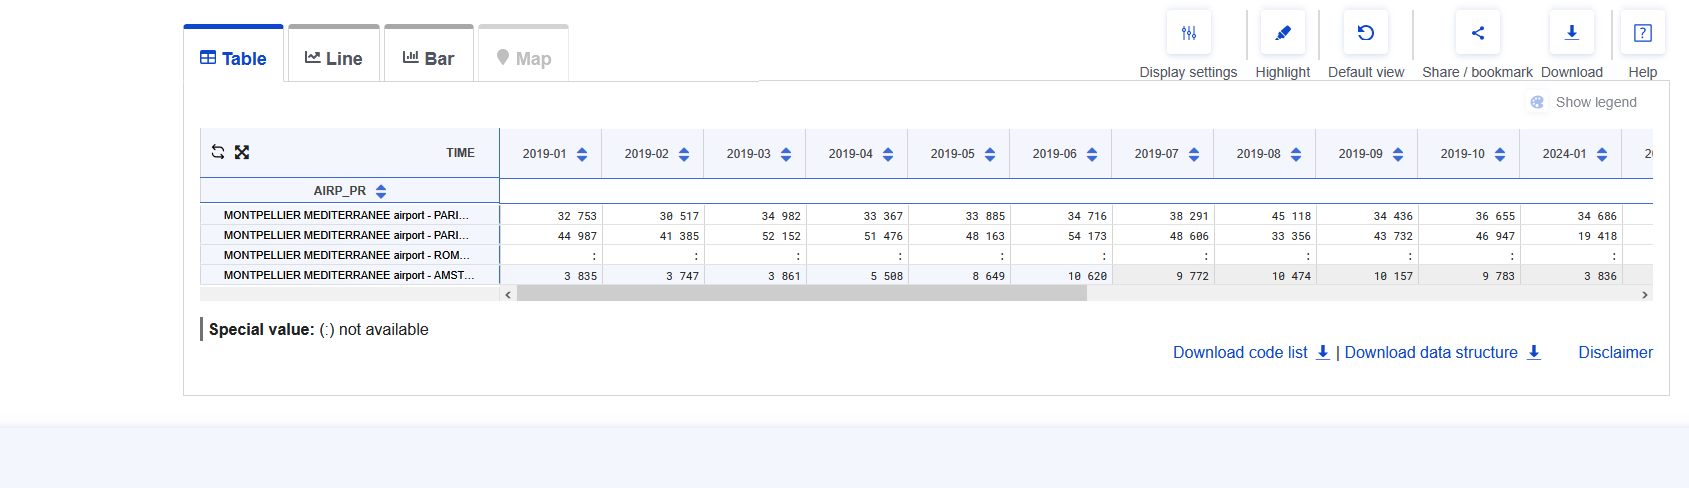The width and height of the screenshot is (1689, 488).
Task: Click the cell value 5 508
Action: 887,276
